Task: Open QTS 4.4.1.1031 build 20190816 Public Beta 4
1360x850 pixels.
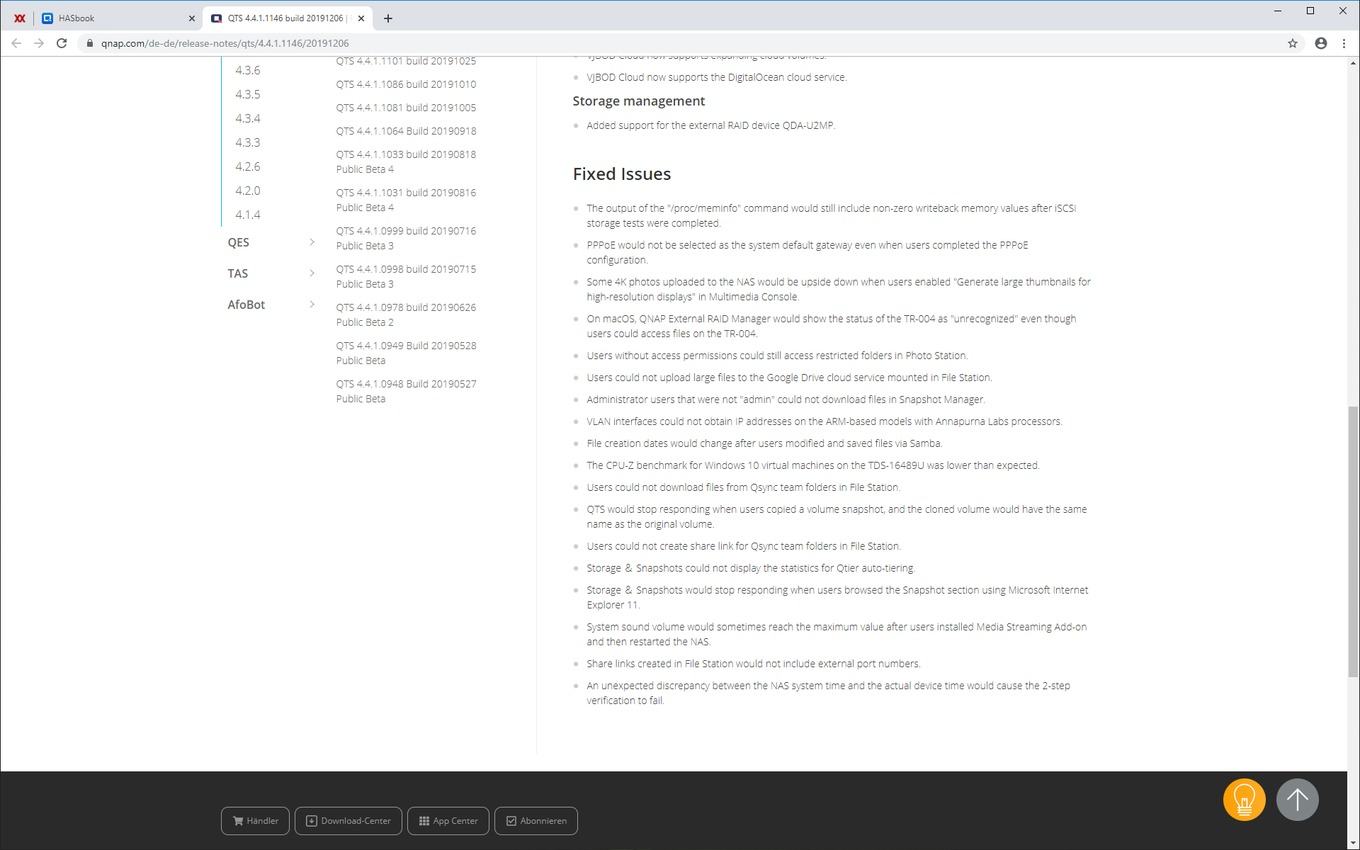Action: coord(406,199)
